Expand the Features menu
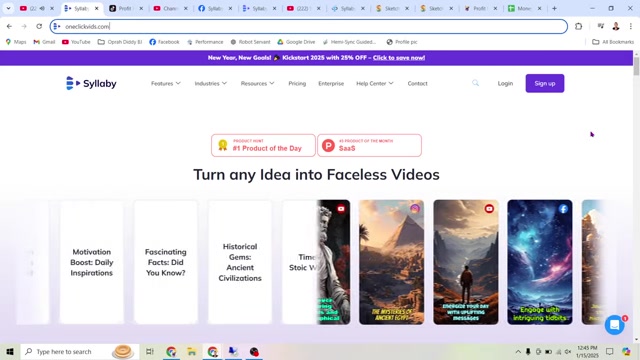The image size is (640, 360). [166, 83]
